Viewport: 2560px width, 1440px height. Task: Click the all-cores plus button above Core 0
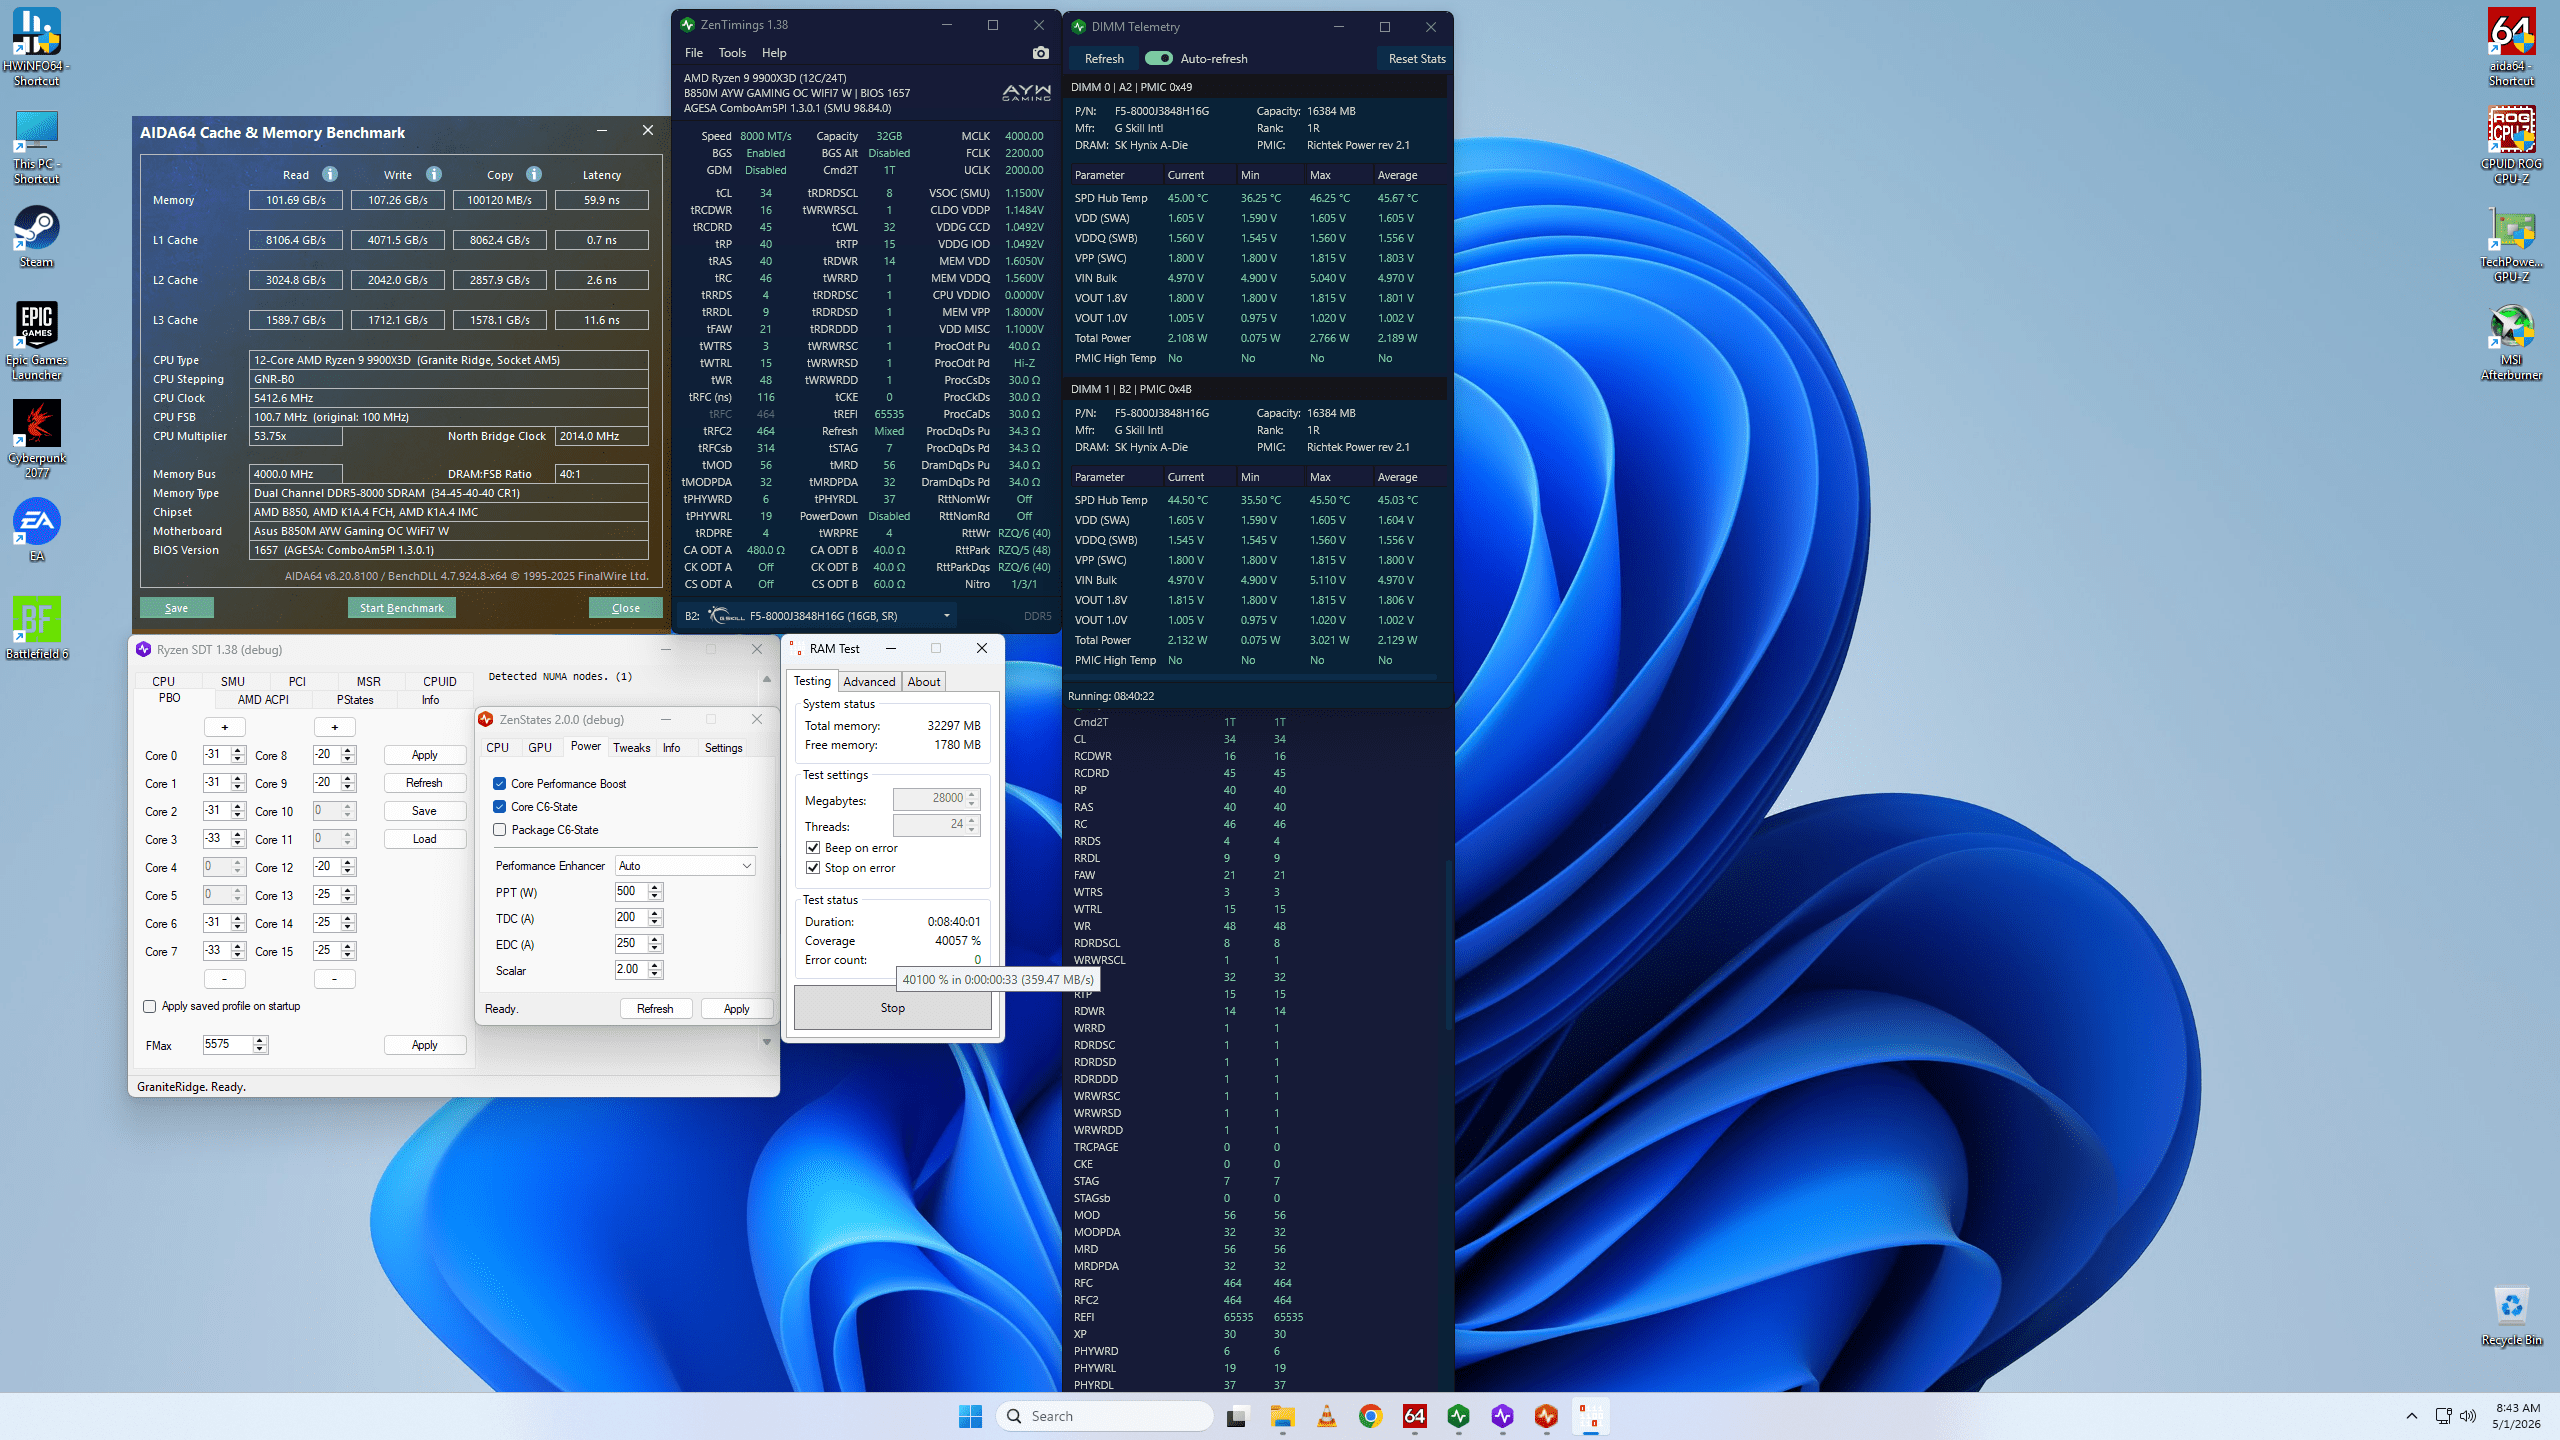[225, 727]
